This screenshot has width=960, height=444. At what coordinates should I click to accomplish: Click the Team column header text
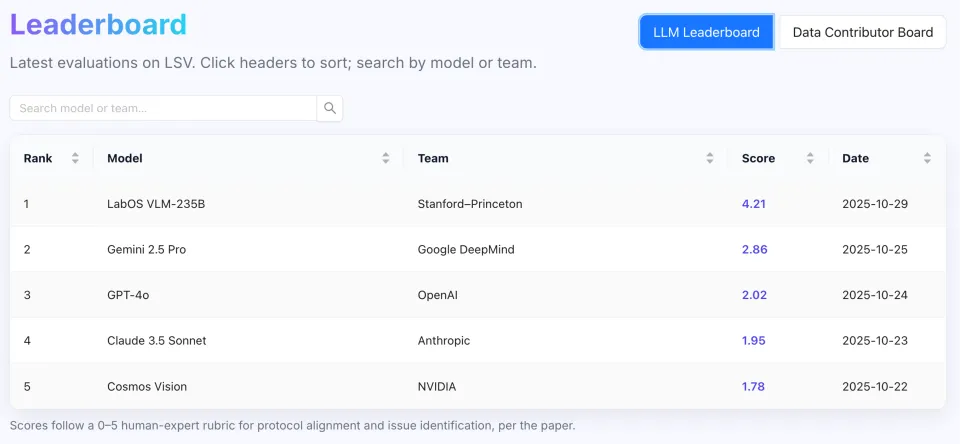pyautogui.click(x=433, y=158)
